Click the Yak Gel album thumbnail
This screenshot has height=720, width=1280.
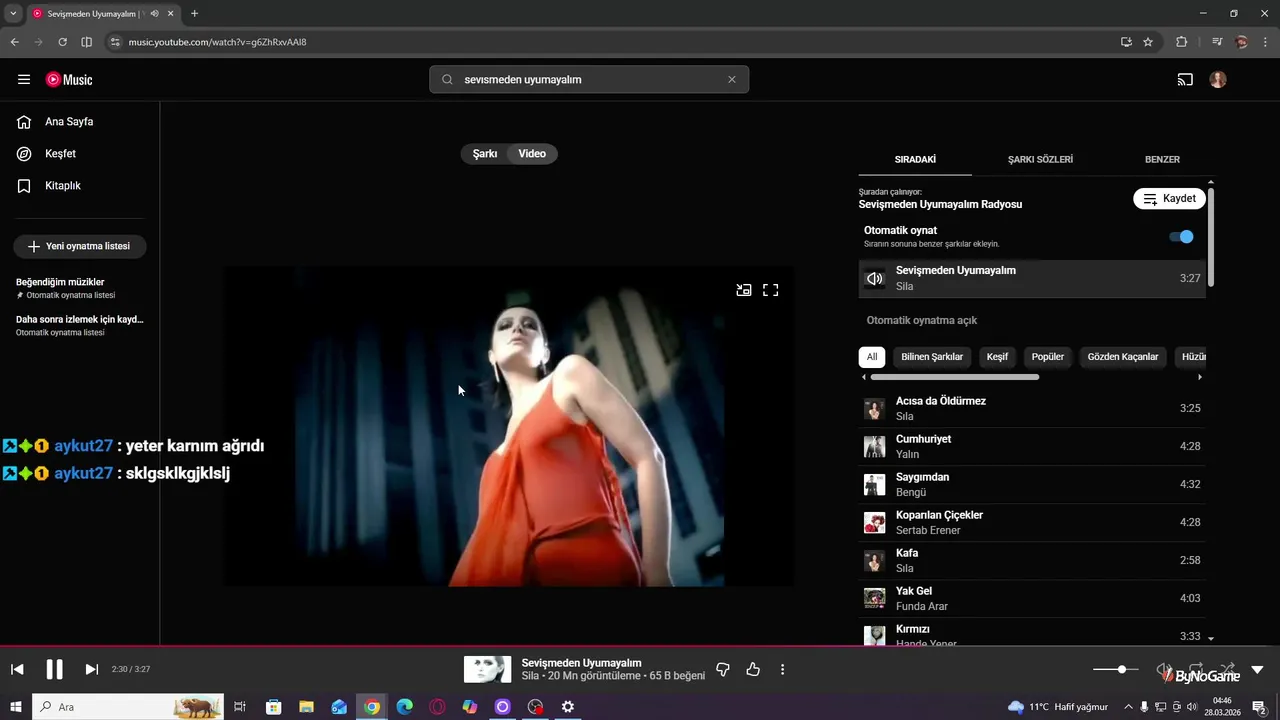coord(875,599)
